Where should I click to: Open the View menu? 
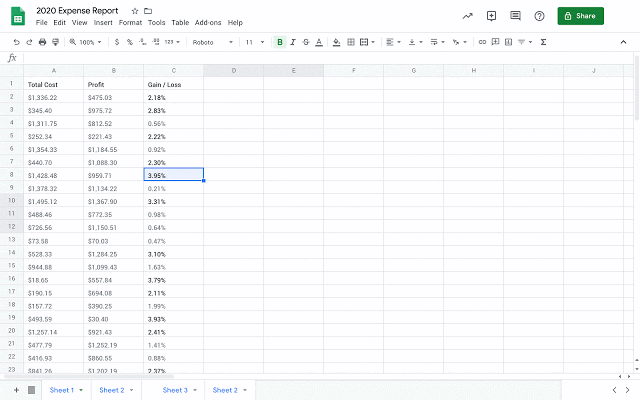(80, 22)
